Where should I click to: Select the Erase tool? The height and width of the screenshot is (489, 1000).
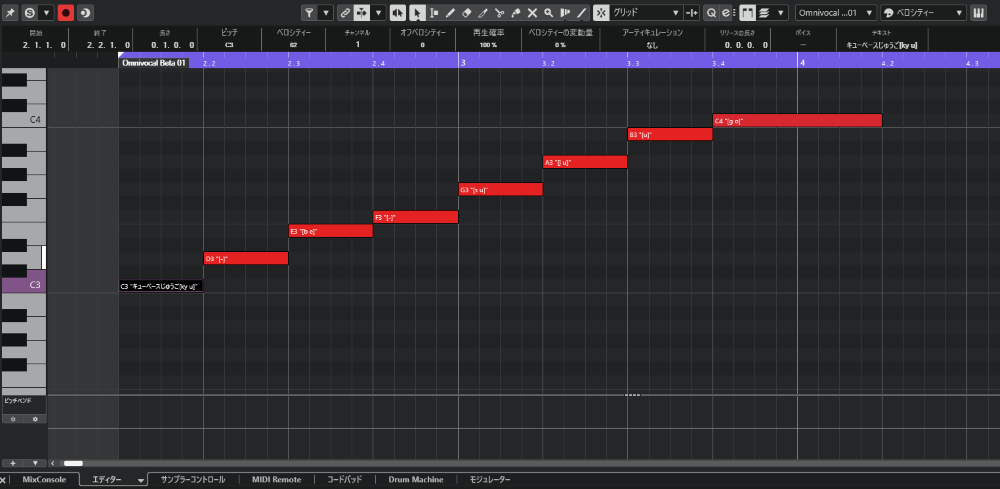tap(466, 13)
